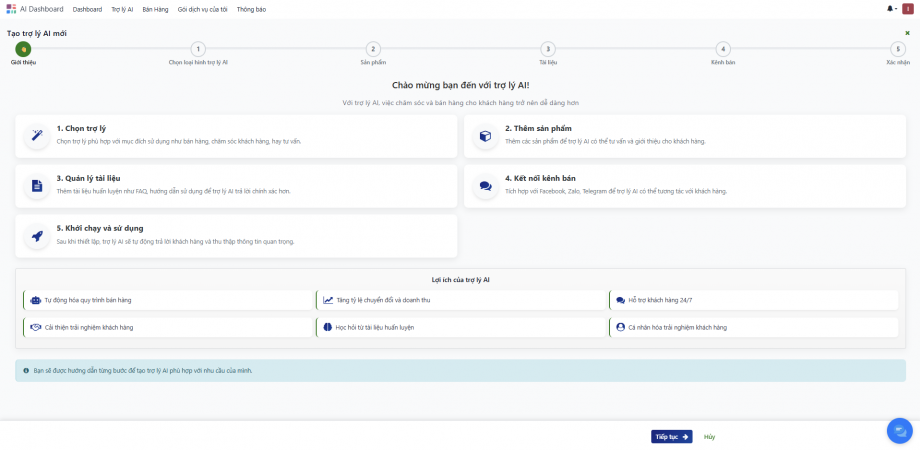The image size is (920, 450).
Task: Click the box icon for Thêm sản phẩm
Action: 485,135
